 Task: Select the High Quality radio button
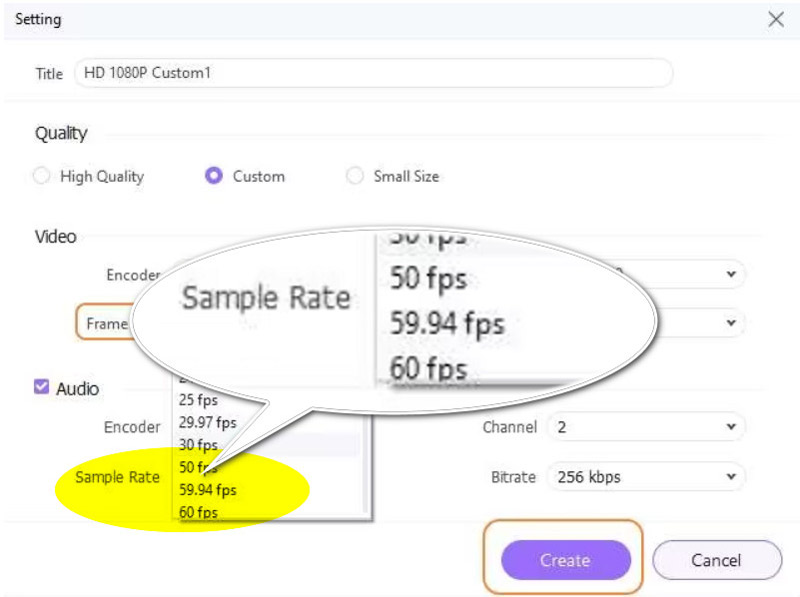41,176
